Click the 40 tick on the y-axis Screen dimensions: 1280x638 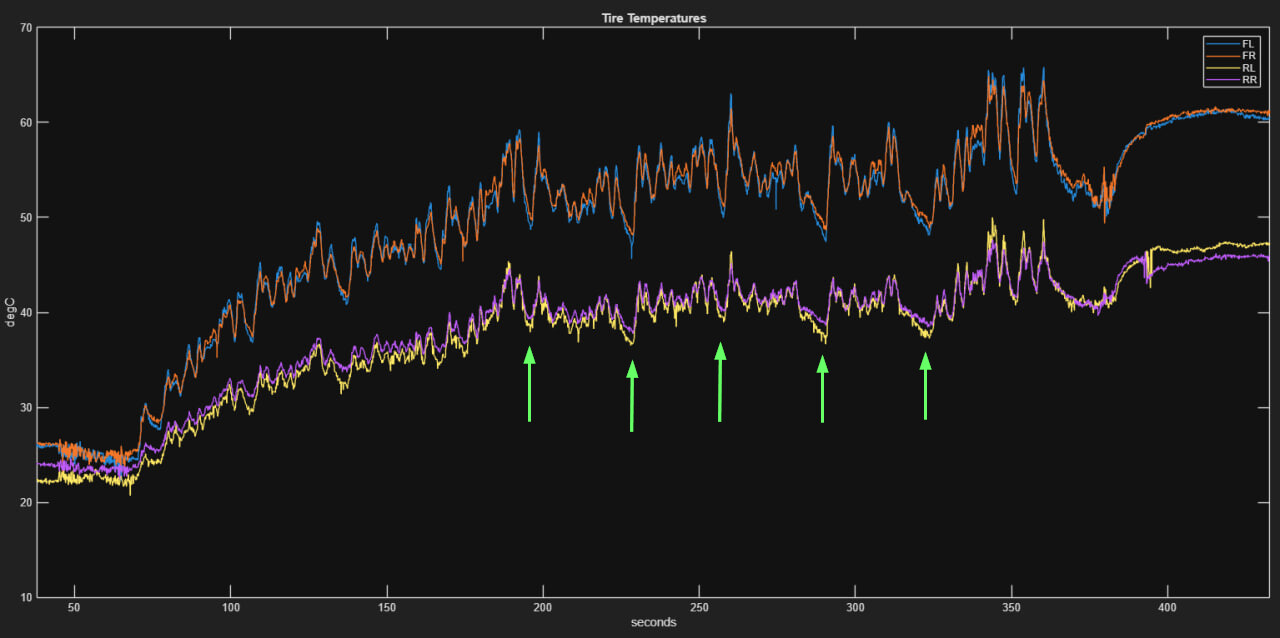click(x=26, y=313)
